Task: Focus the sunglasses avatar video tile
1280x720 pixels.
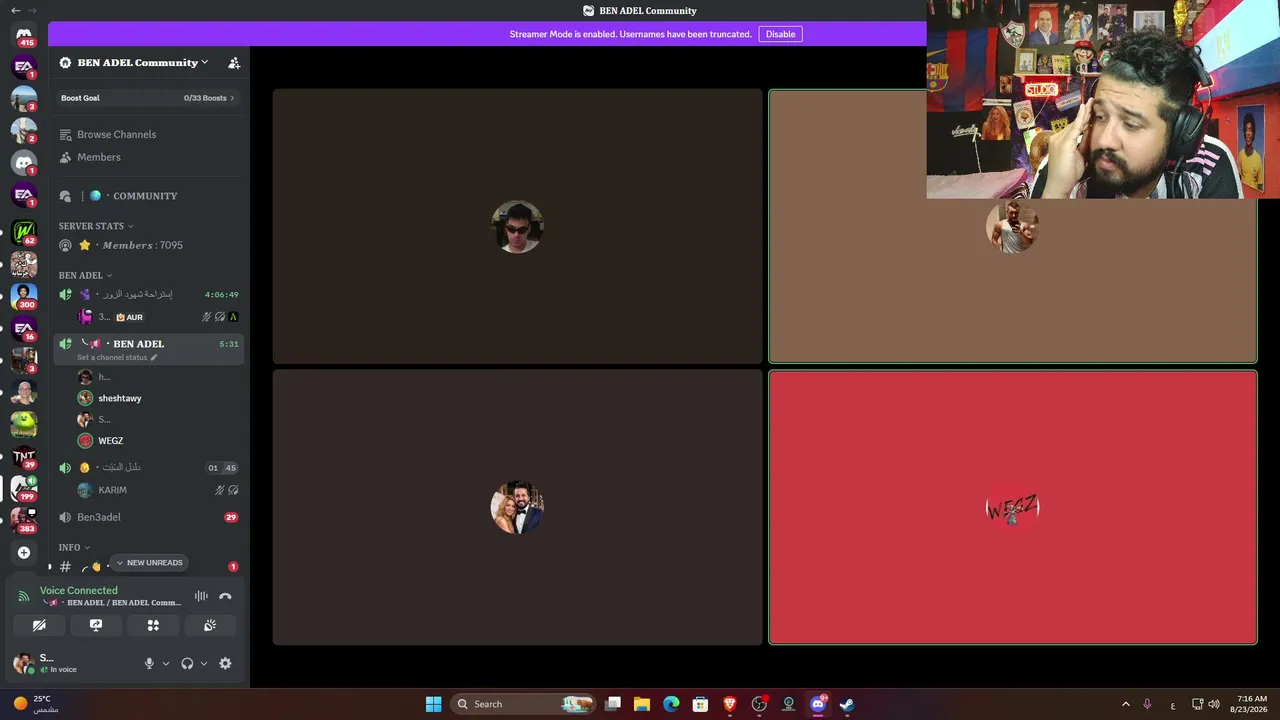Action: pos(517,226)
